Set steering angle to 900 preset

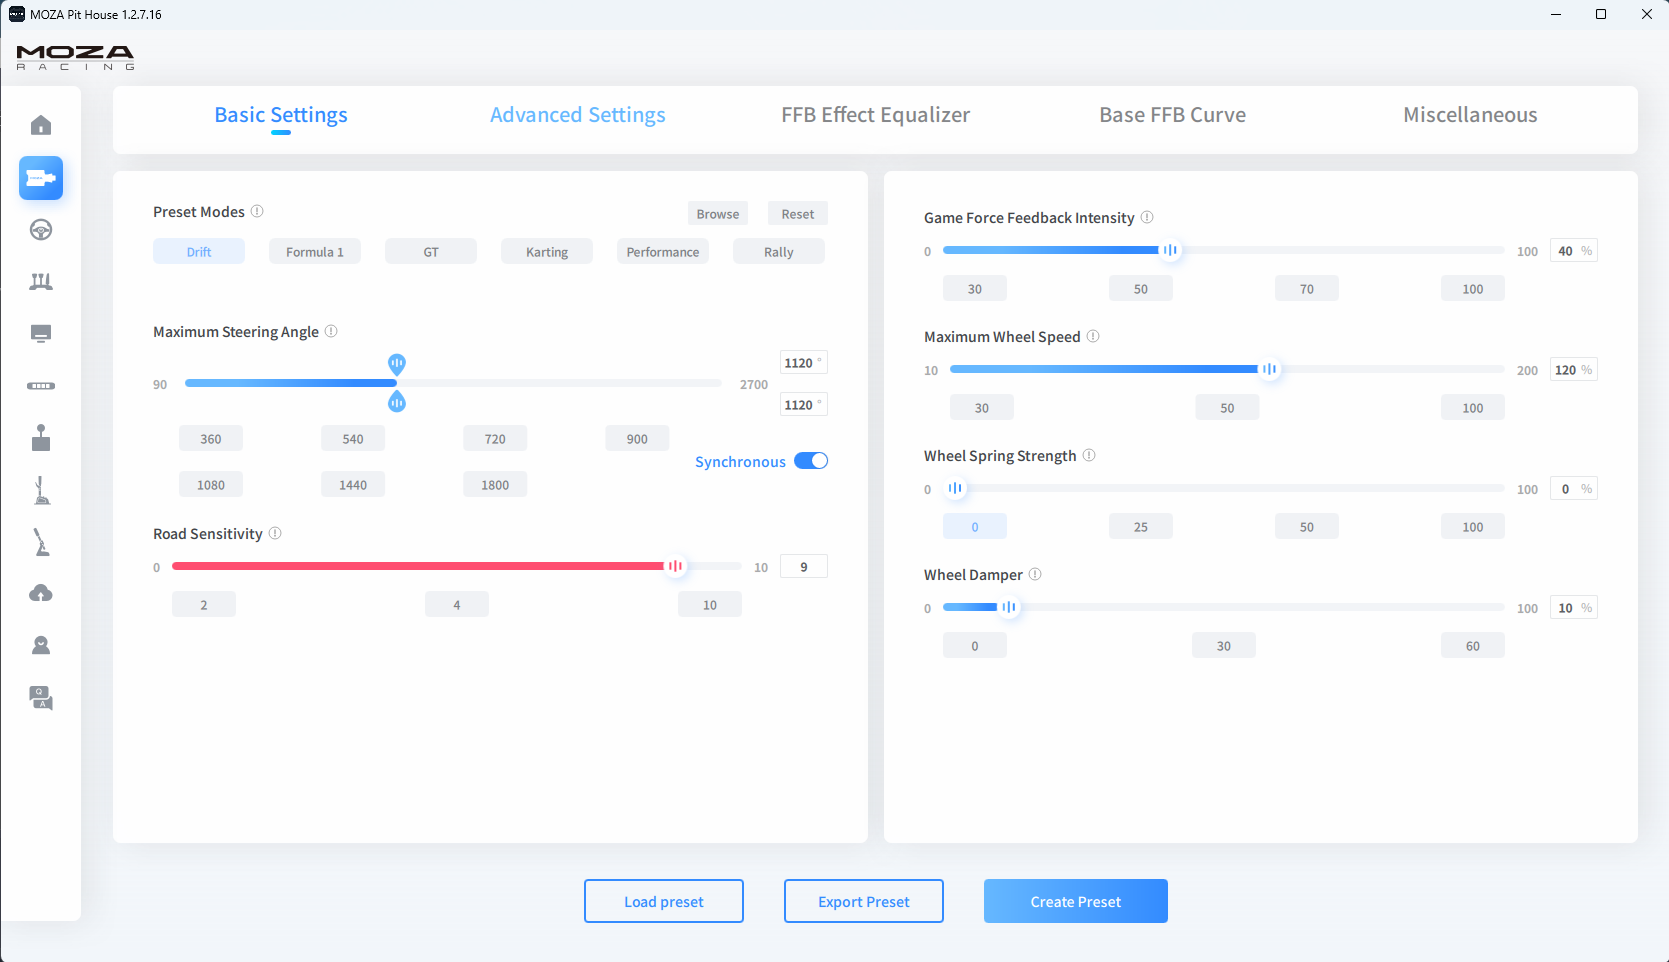pos(637,439)
